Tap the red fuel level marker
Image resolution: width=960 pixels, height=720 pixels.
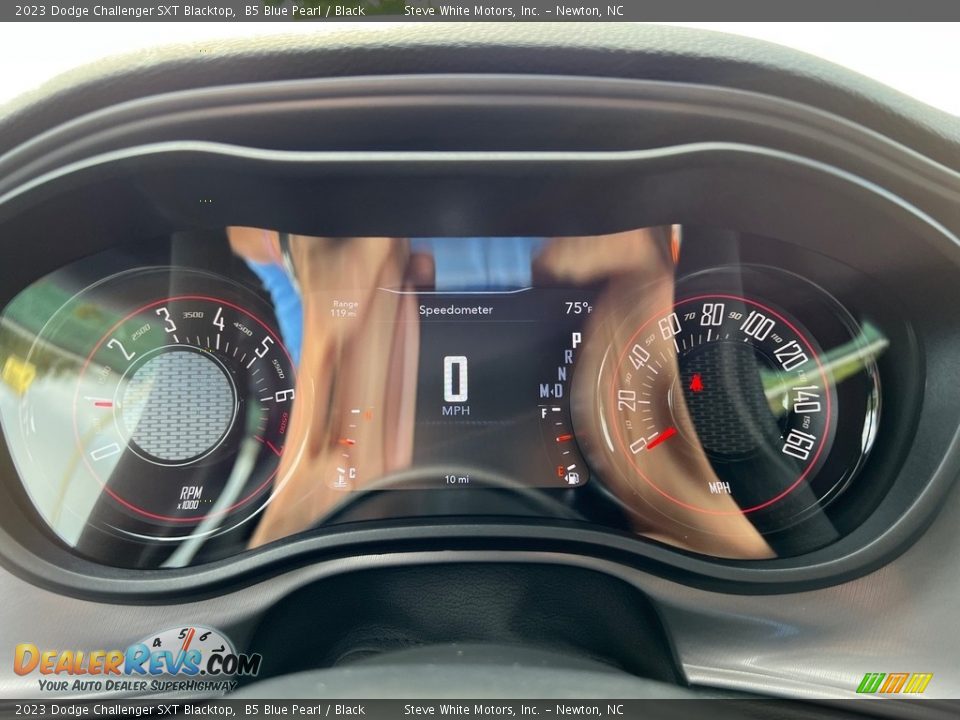pyautogui.click(x=564, y=438)
